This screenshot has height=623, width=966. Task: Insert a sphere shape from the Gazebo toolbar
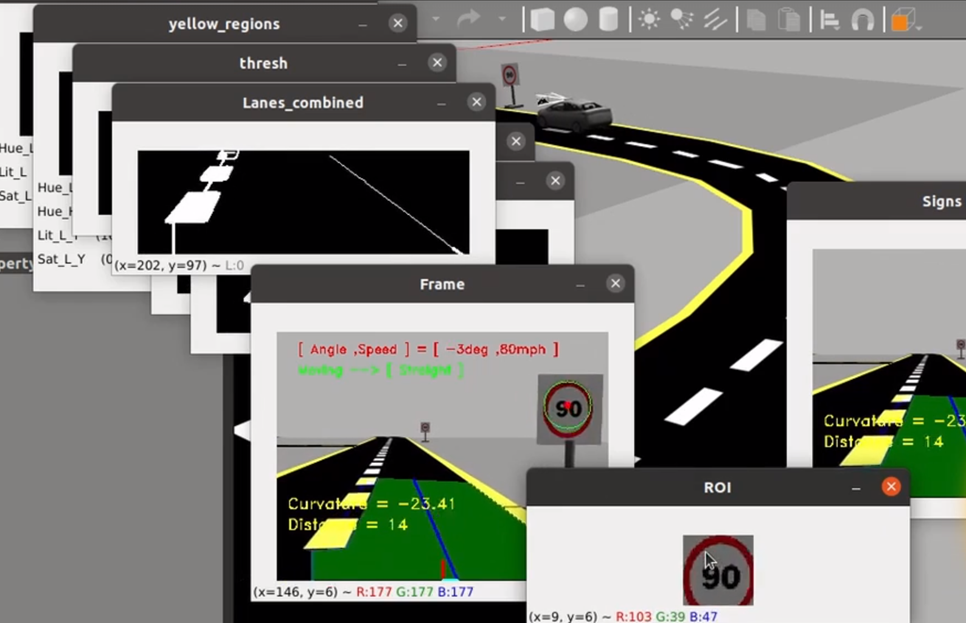click(x=575, y=19)
